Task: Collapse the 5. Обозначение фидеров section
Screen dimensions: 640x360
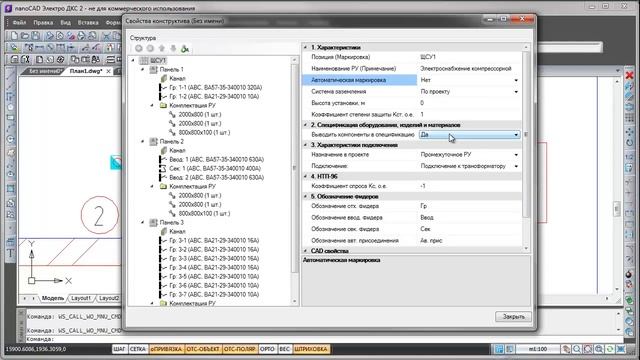Action: click(305, 196)
